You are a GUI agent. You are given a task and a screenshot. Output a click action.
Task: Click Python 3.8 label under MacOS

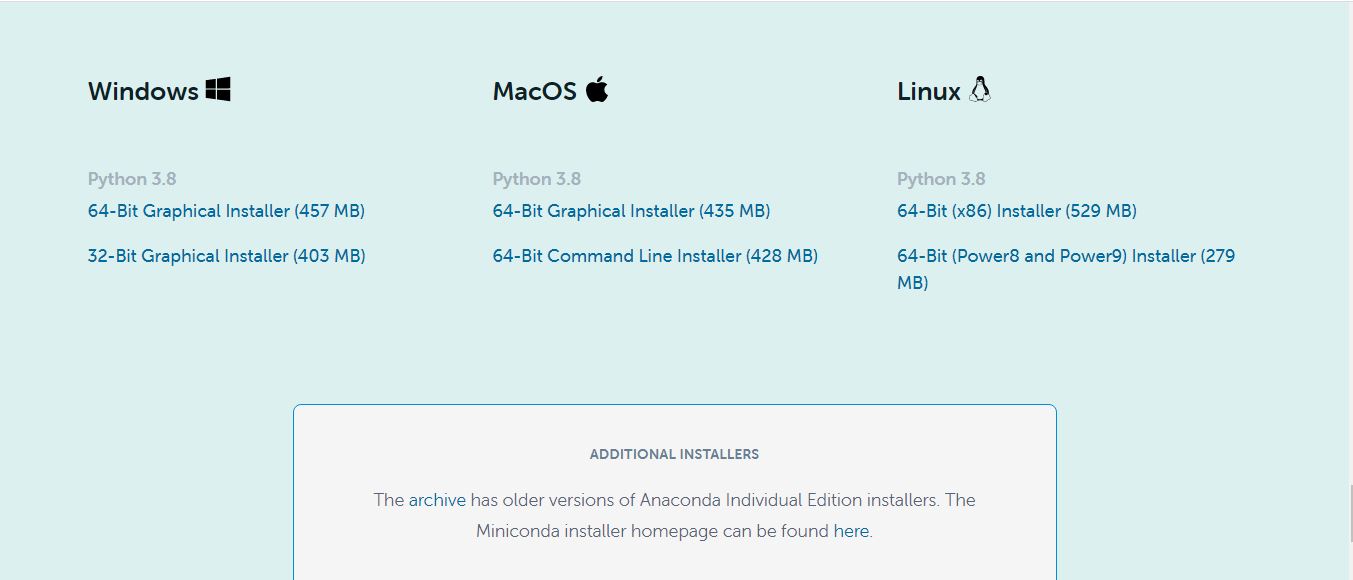pyautogui.click(x=537, y=179)
